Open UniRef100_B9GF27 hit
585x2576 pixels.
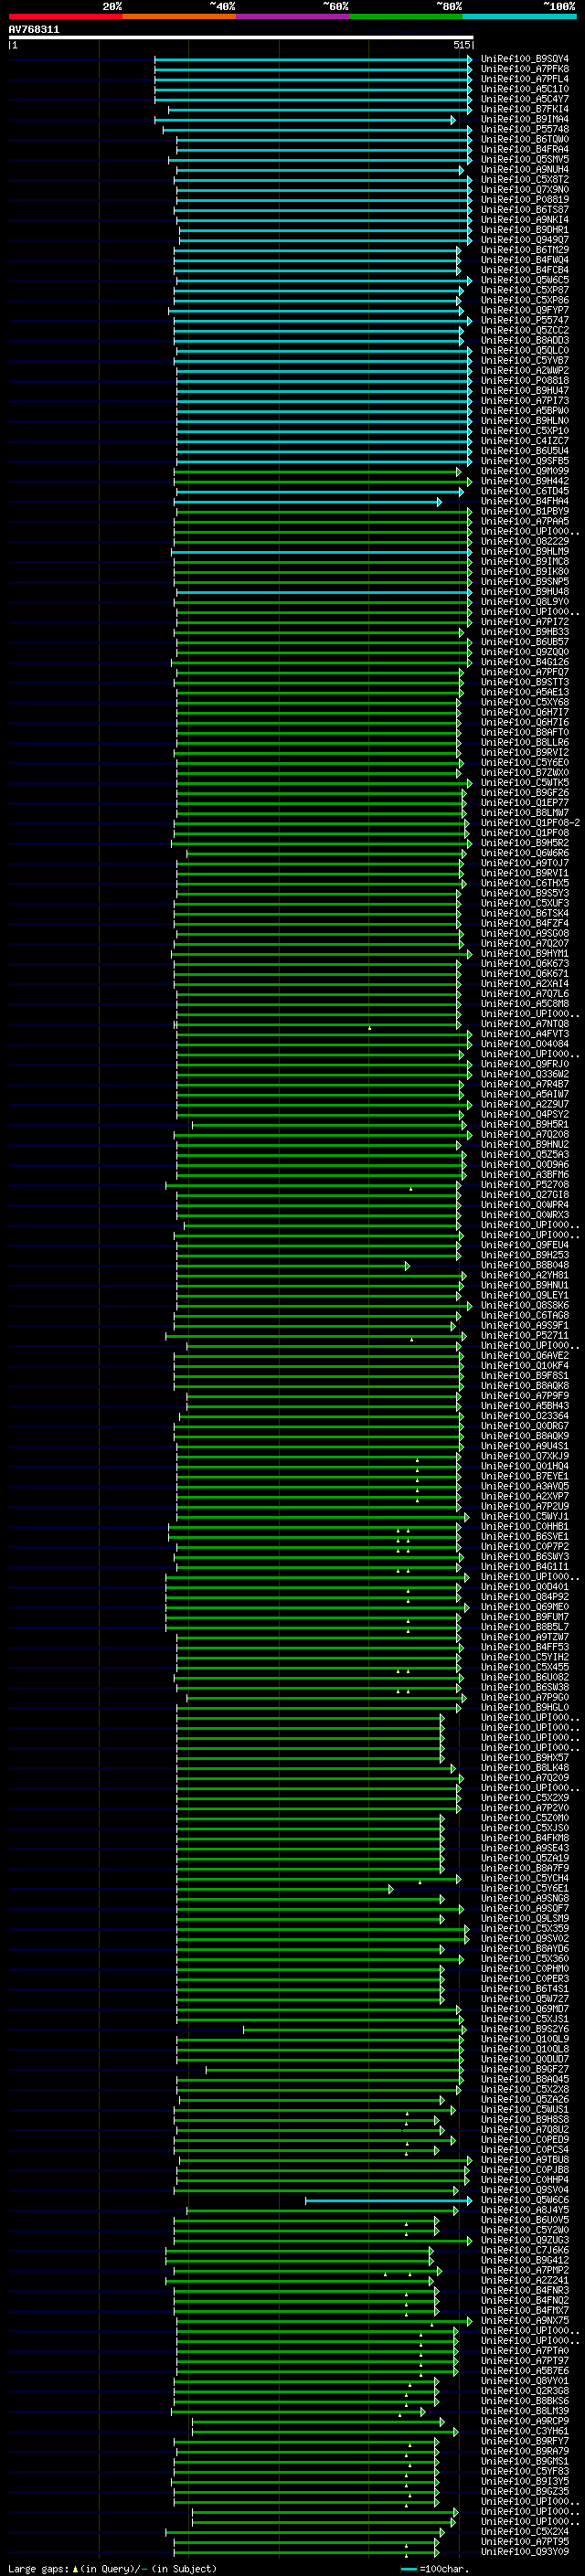click(524, 2069)
